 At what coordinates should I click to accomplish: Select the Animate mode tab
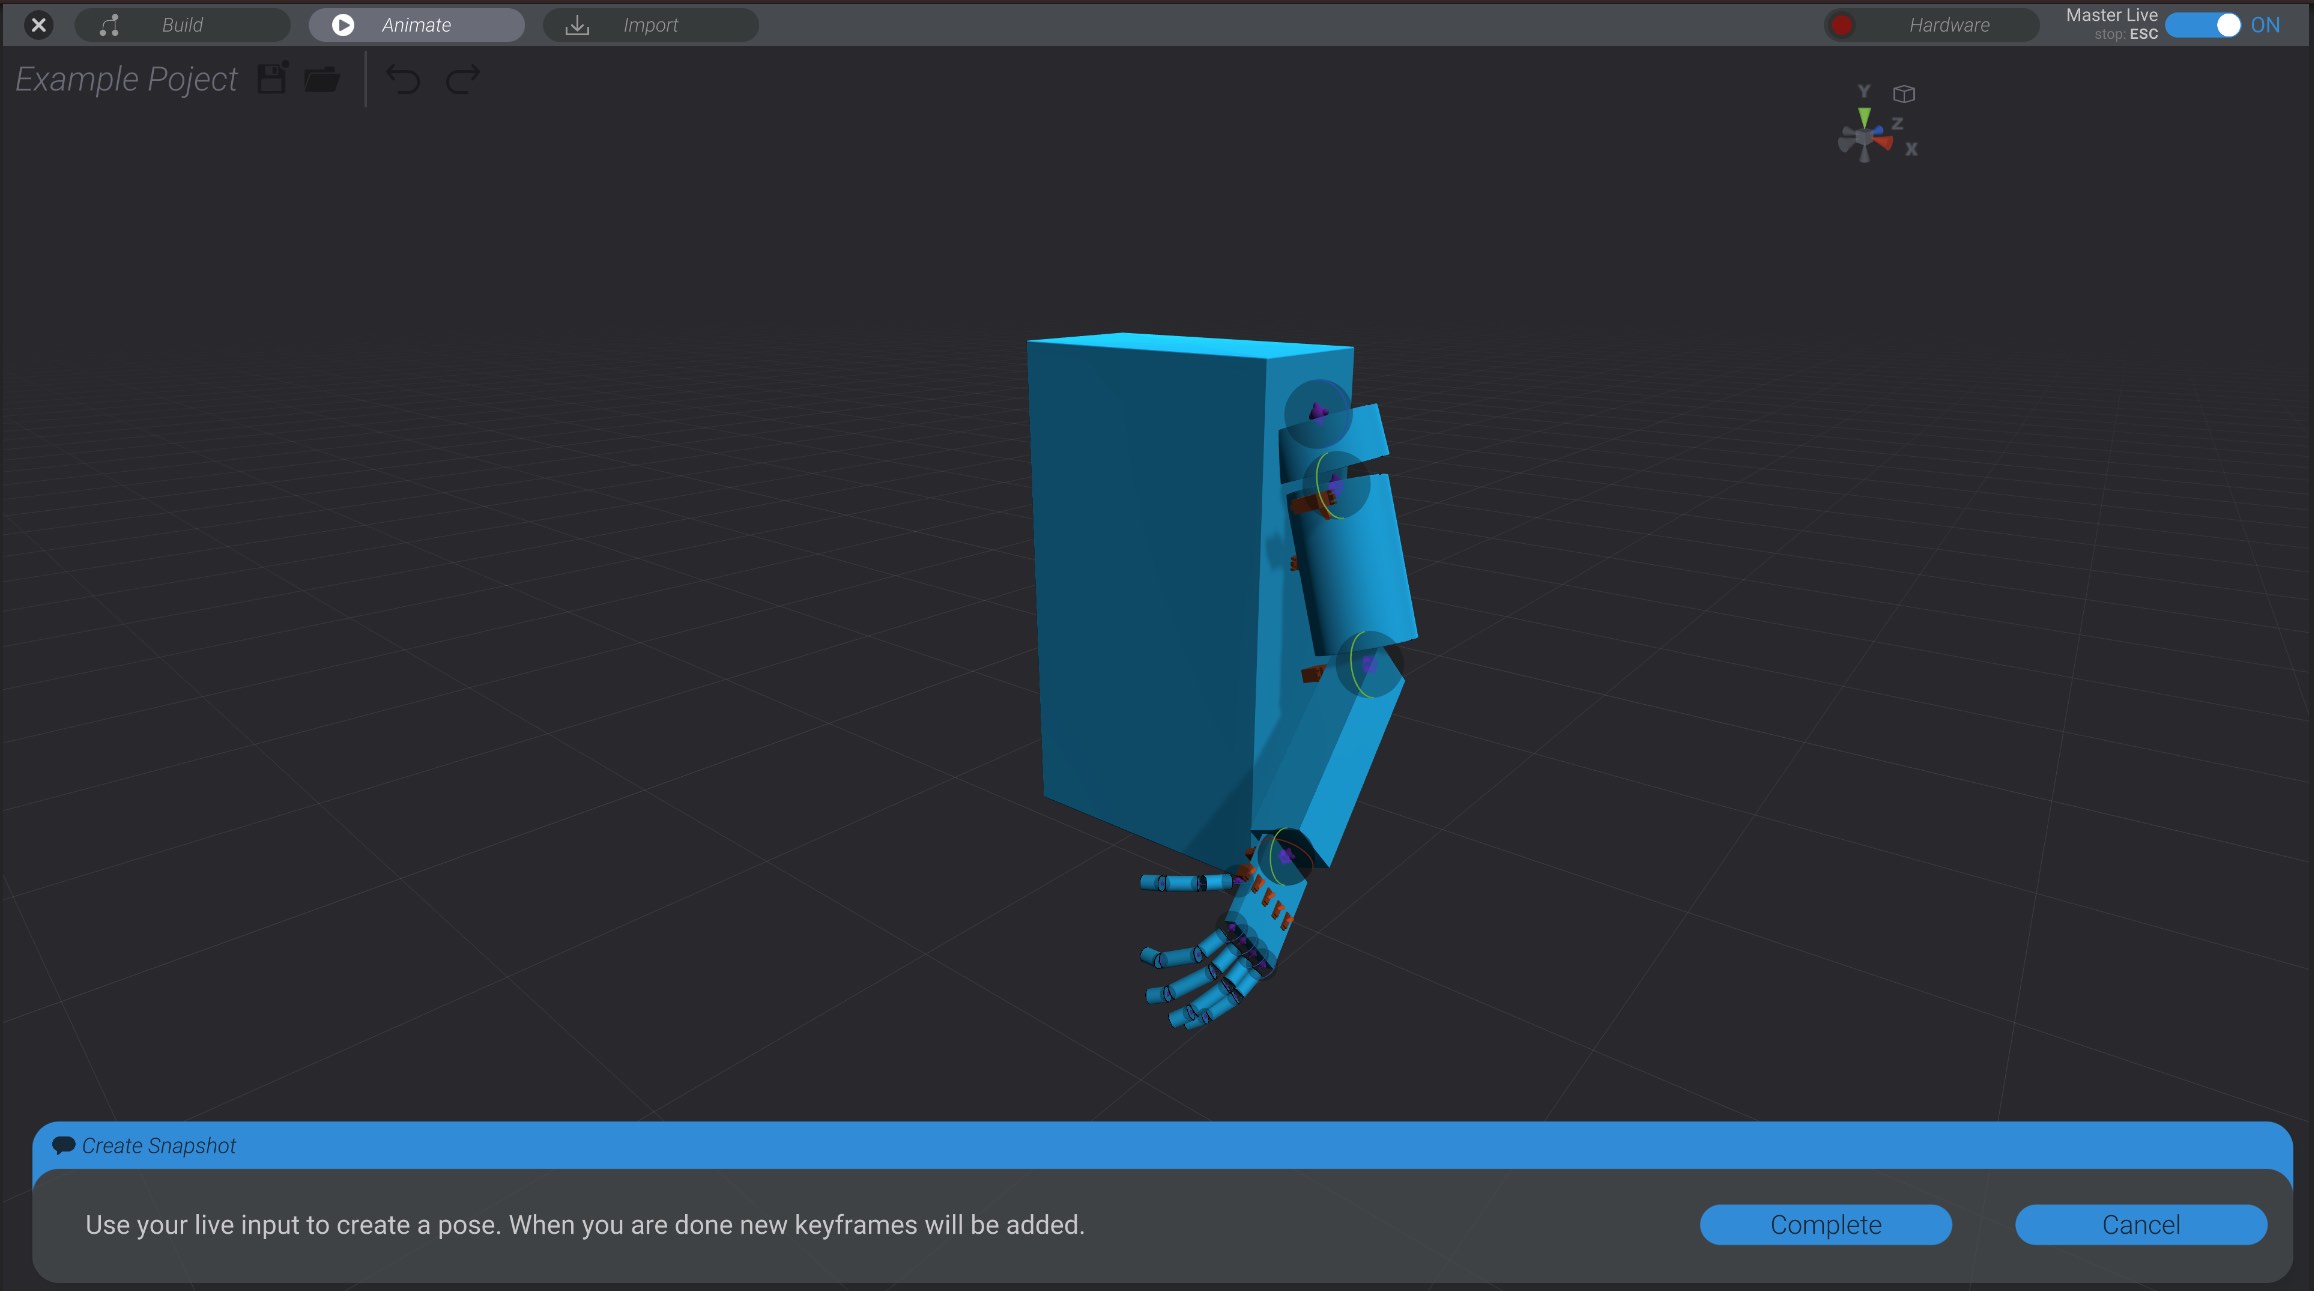(x=417, y=25)
